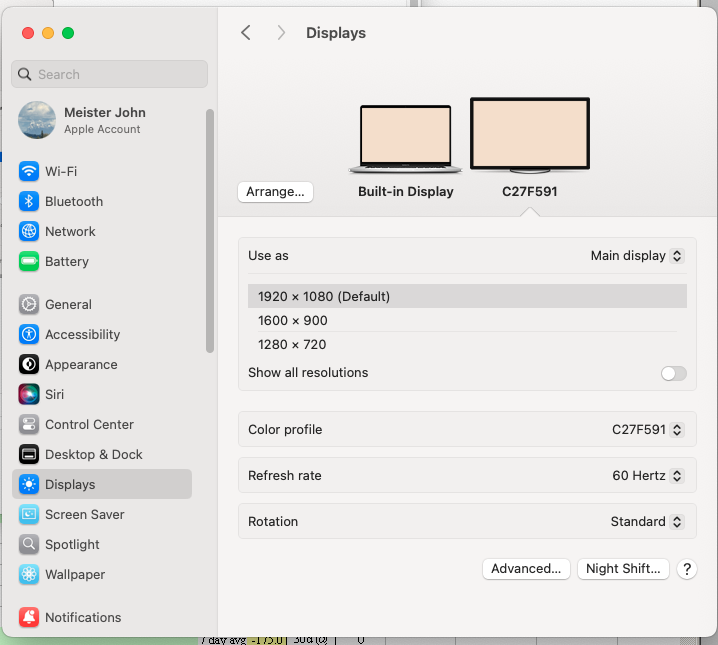Click the Wi-Fi icon in sidebar
718x645 pixels.
pyautogui.click(x=29, y=171)
